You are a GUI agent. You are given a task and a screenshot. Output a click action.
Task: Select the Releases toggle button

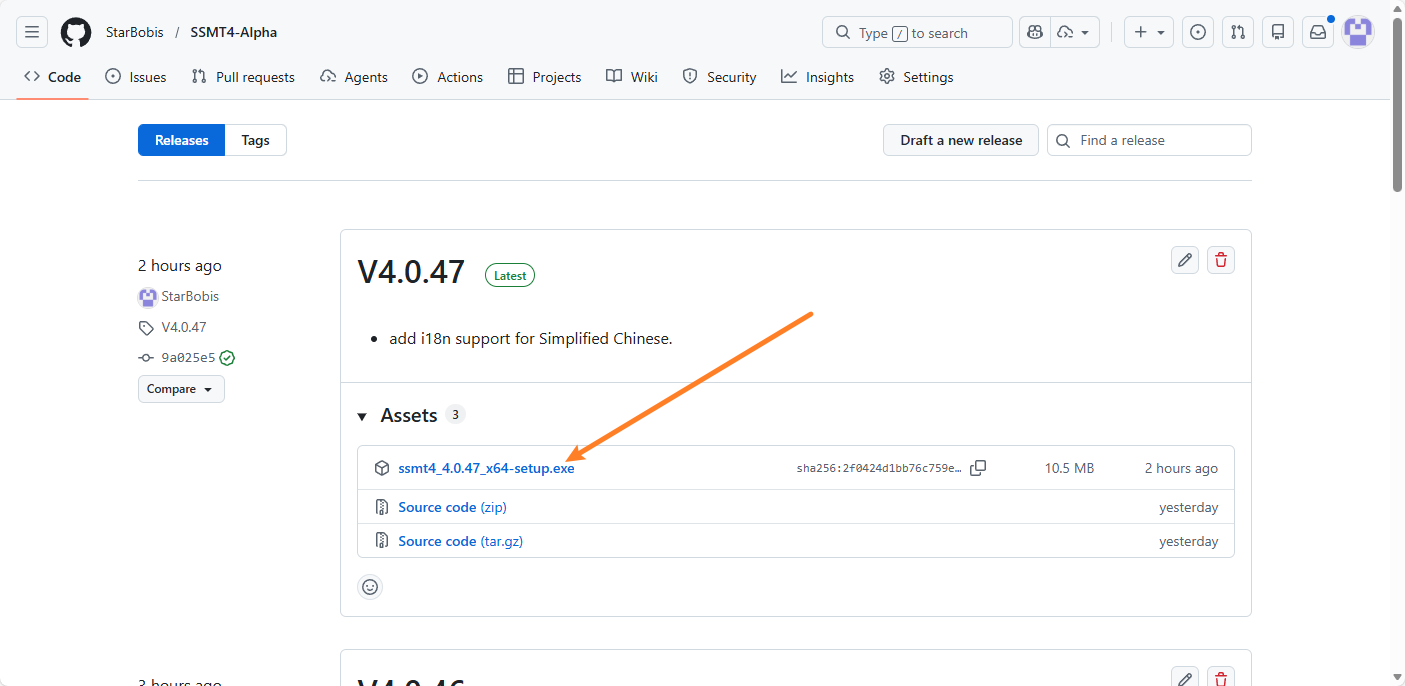coord(182,140)
